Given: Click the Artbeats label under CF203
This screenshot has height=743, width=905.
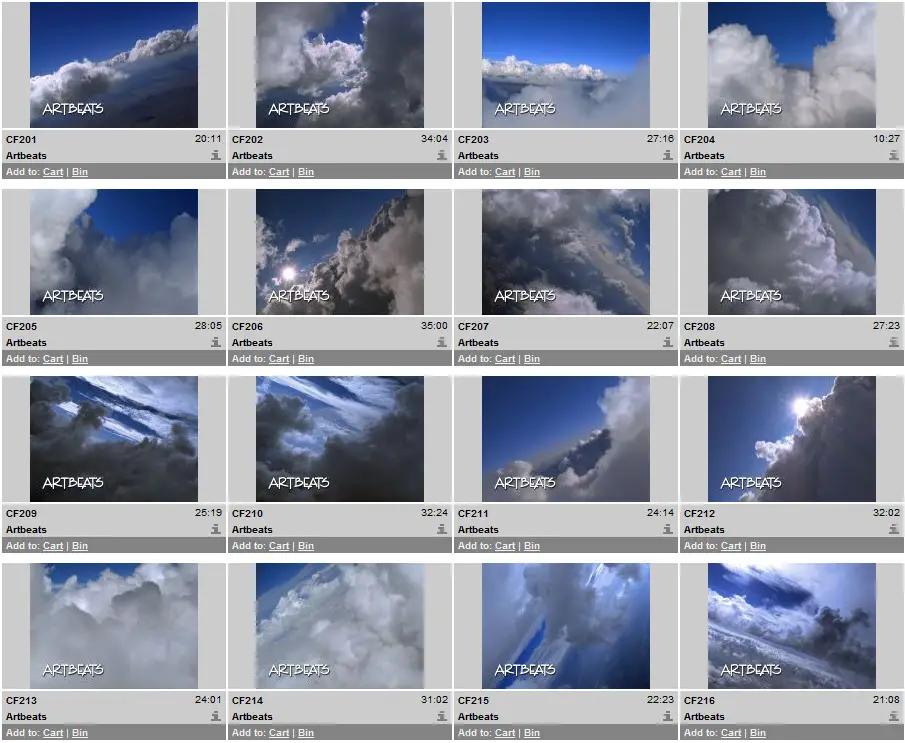Looking at the screenshot, I should pos(478,155).
